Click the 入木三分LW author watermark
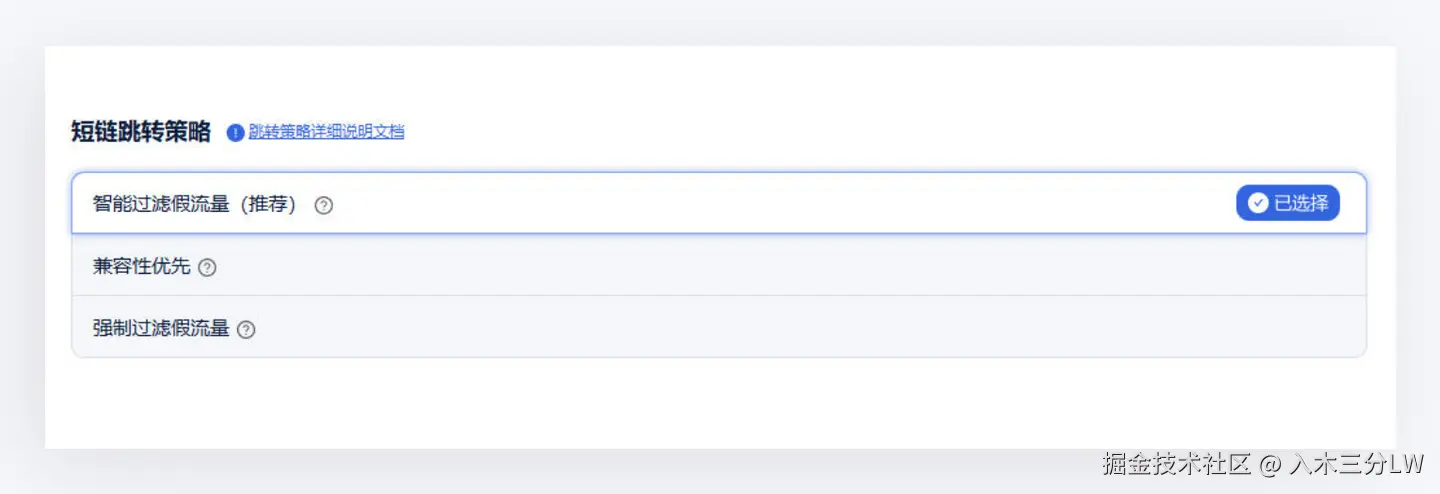The image size is (1440, 494). [1356, 464]
